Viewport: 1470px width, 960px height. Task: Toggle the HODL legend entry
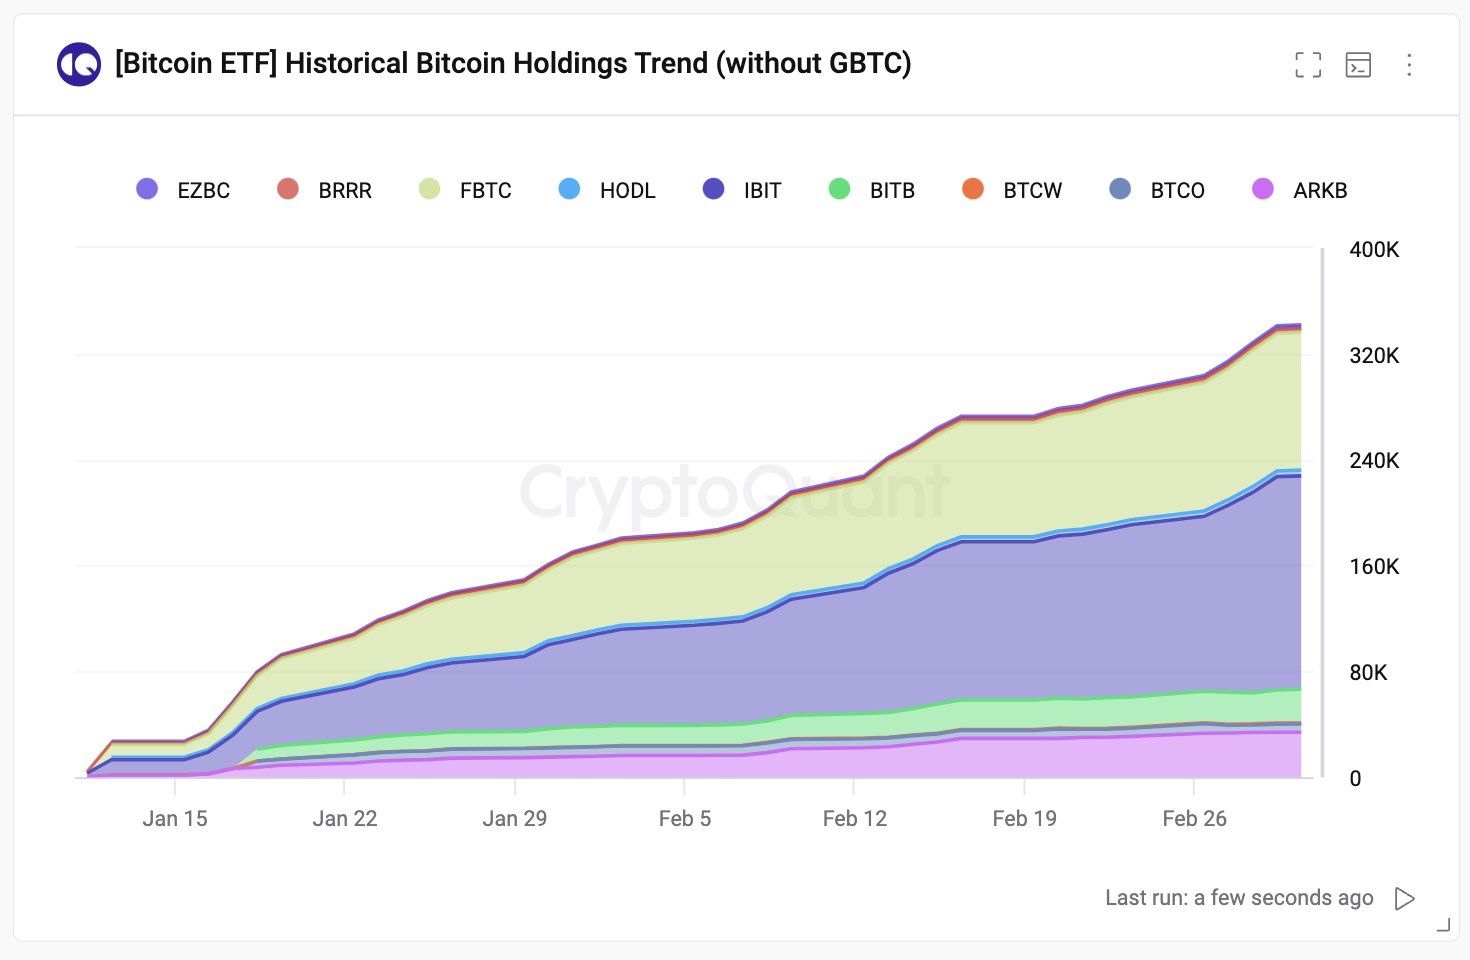coord(607,190)
